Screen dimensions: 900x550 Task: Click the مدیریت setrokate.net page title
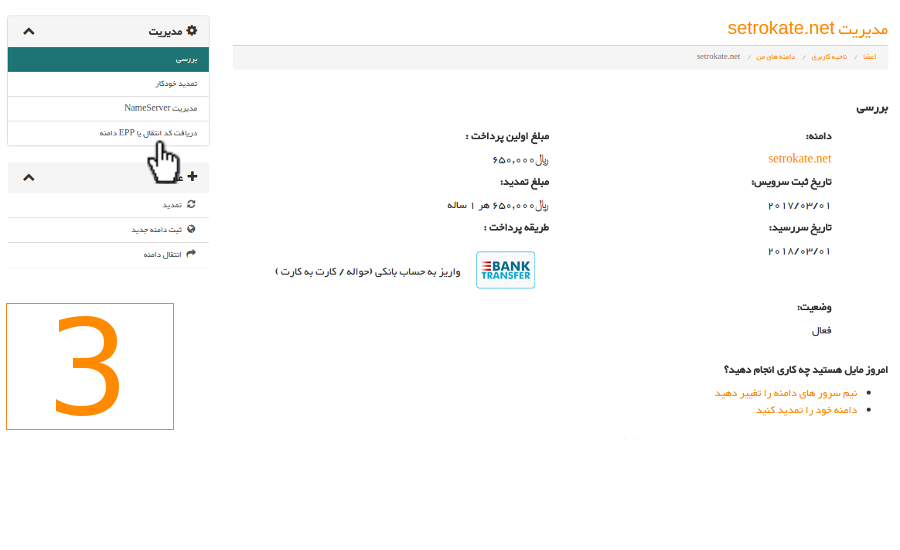808,28
